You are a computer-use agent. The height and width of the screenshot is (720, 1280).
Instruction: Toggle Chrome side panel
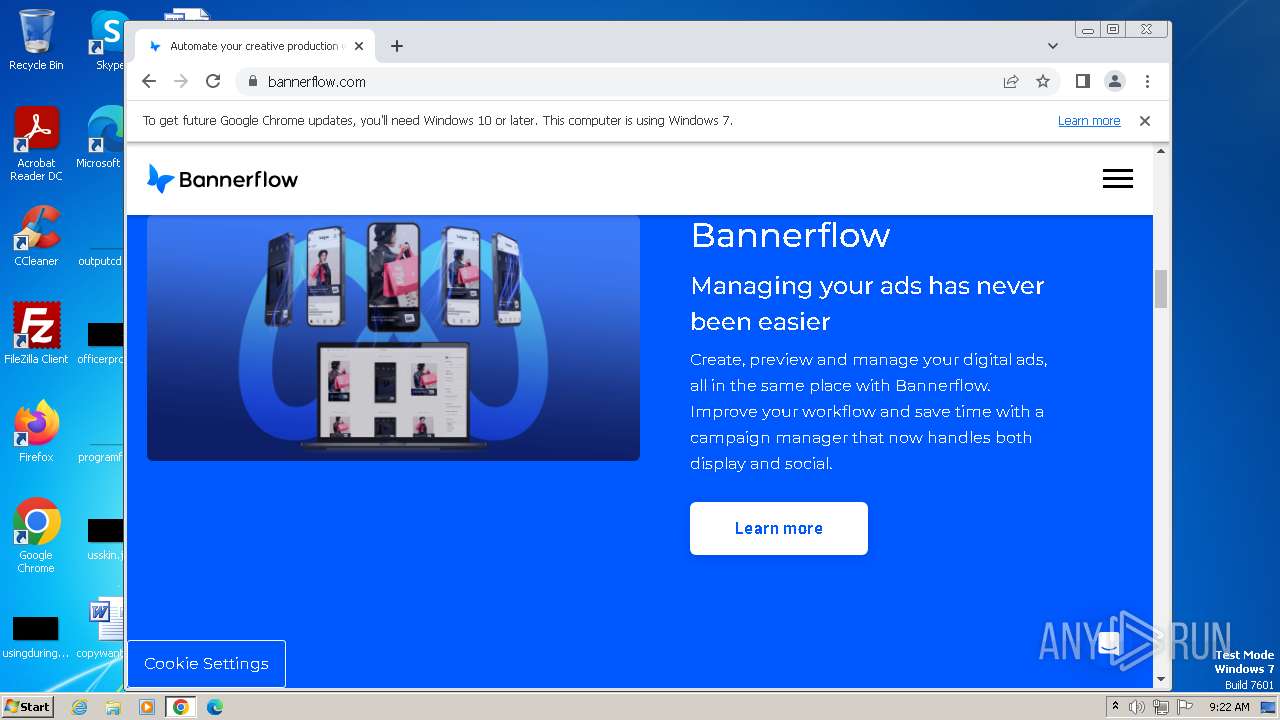click(x=1082, y=81)
